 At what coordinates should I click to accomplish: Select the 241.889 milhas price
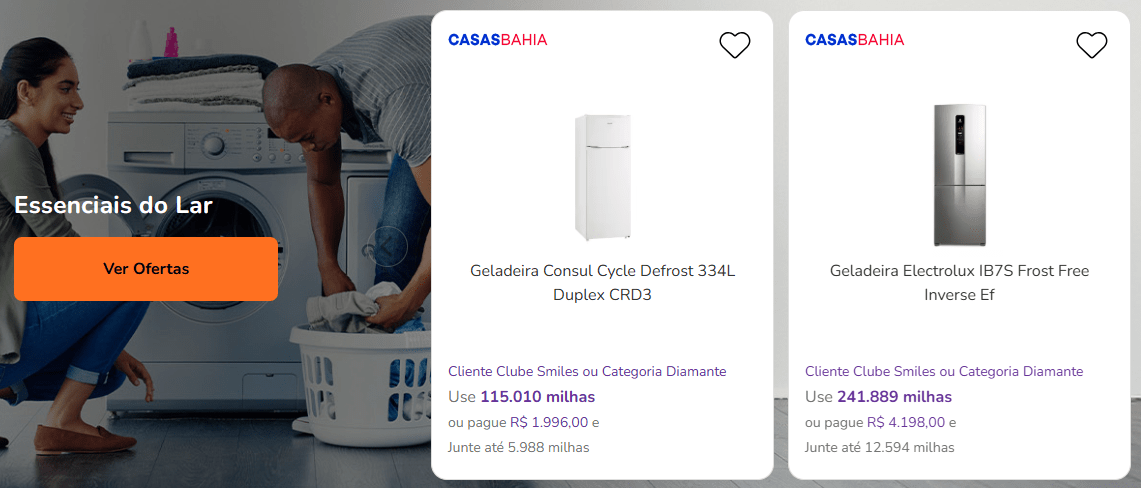pos(894,397)
